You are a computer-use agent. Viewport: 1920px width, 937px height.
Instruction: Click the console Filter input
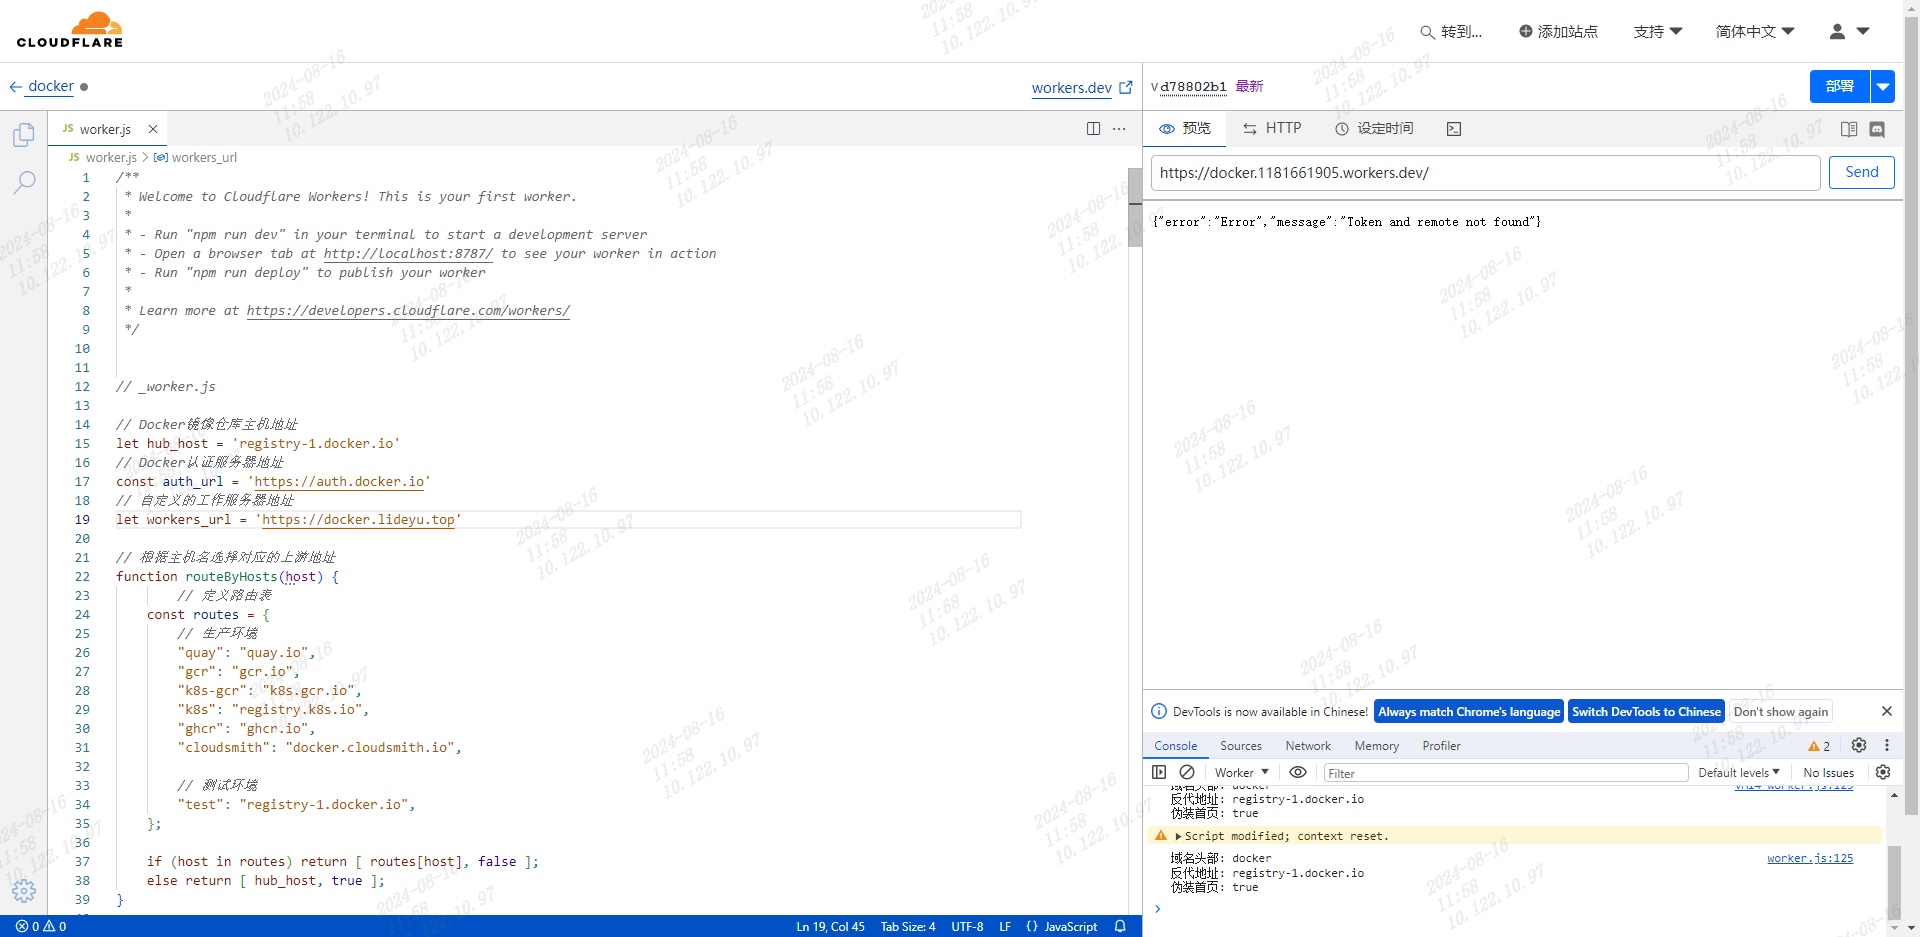[1506, 773]
